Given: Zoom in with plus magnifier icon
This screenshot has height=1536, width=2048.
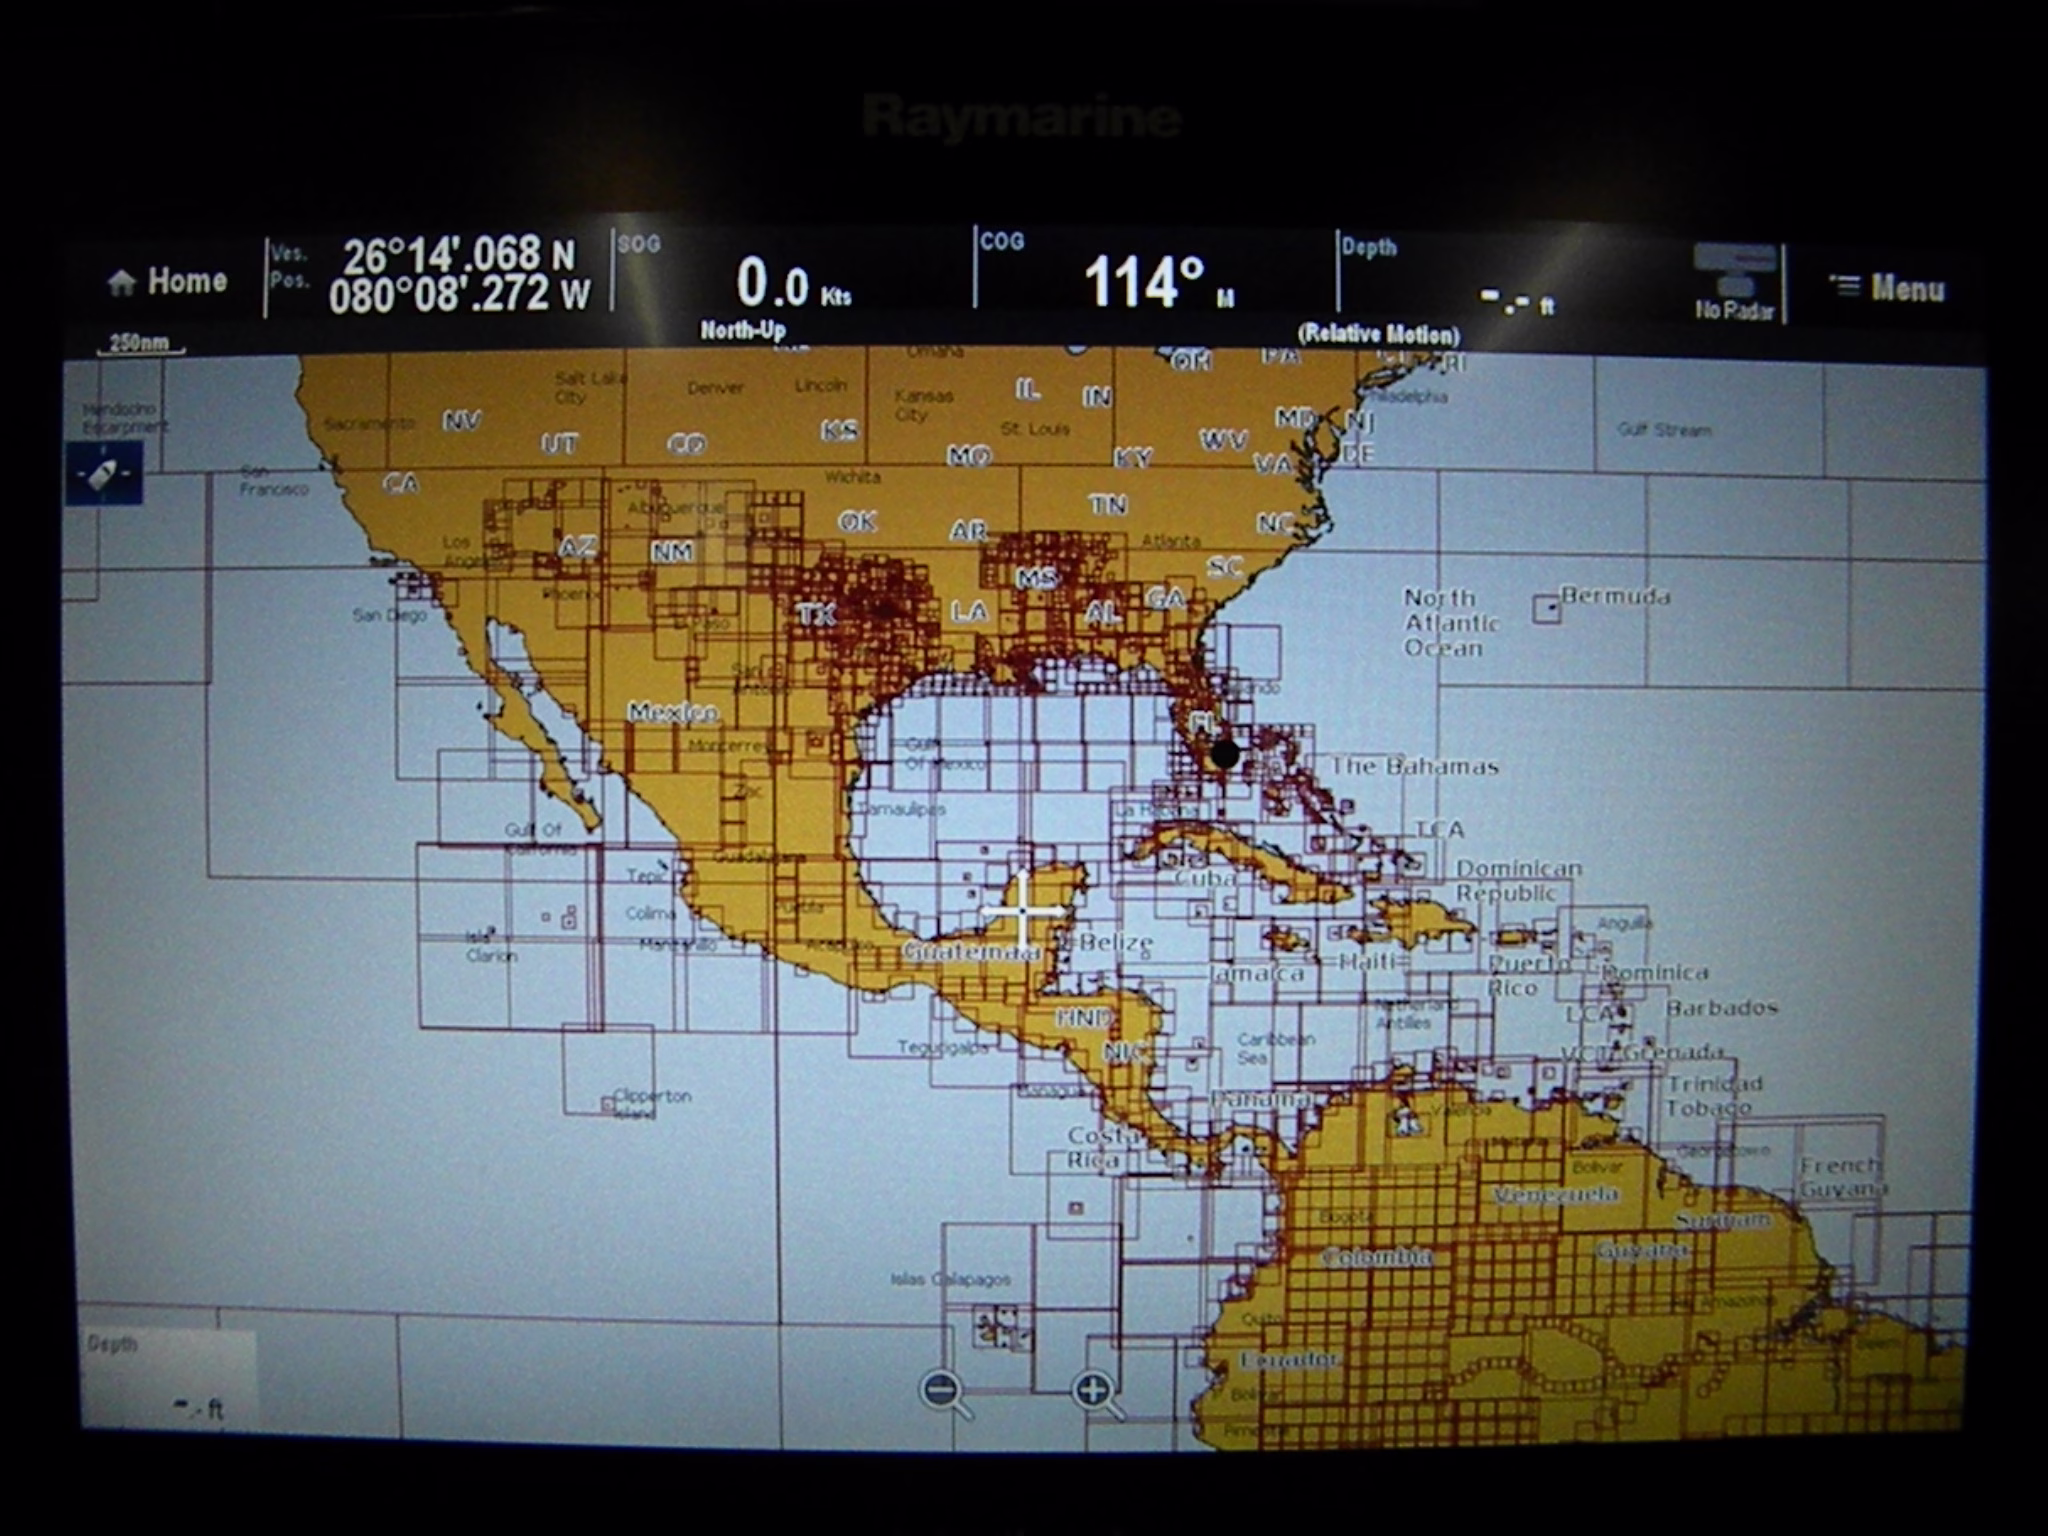Looking at the screenshot, I should (x=1094, y=1391).
